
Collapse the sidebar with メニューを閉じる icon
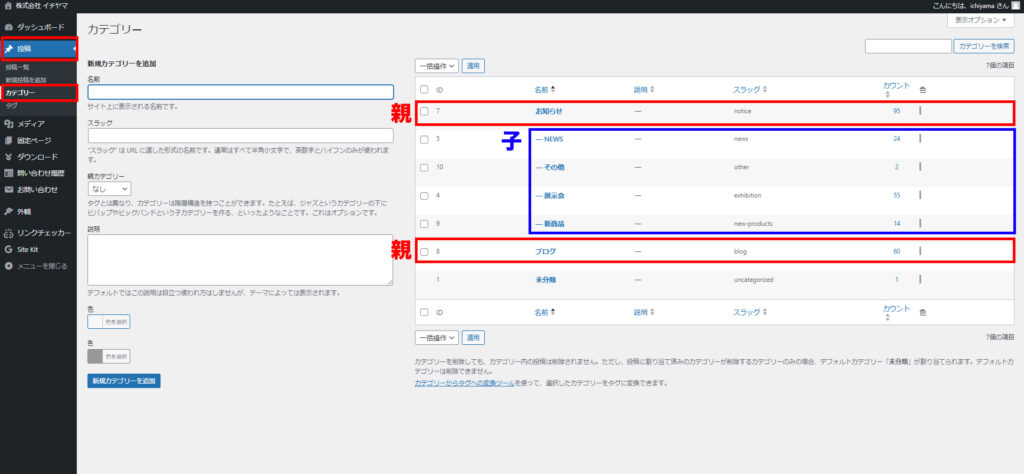pyautogui.click(x=9, y=266)
